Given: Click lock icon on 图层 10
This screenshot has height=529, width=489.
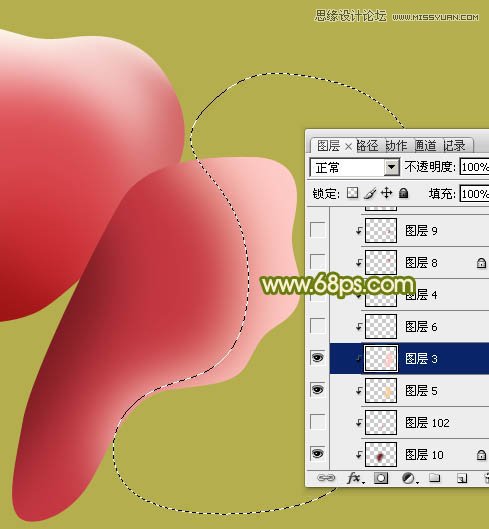Looking at the screenshot, I should tap(481, 455).
